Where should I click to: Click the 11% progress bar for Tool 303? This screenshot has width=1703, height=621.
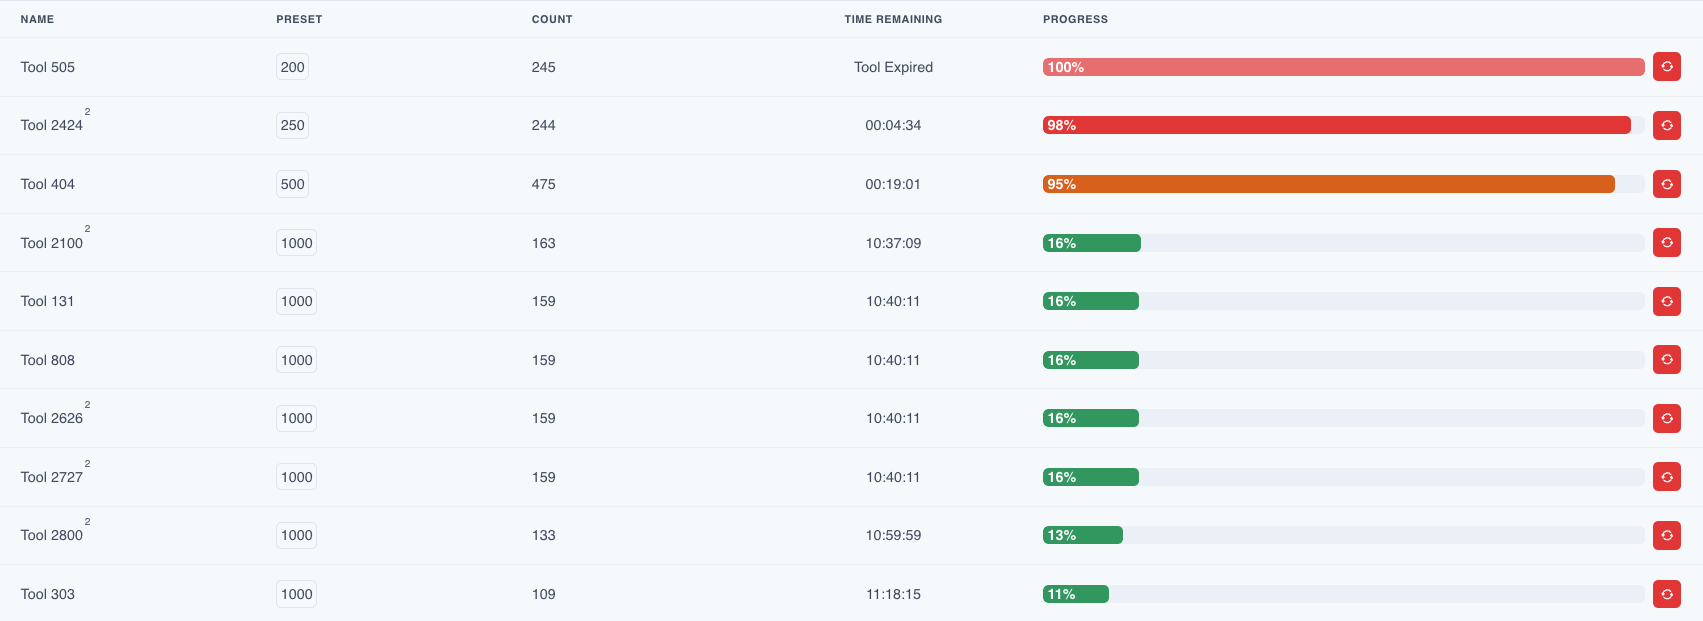click(1076, 594)
